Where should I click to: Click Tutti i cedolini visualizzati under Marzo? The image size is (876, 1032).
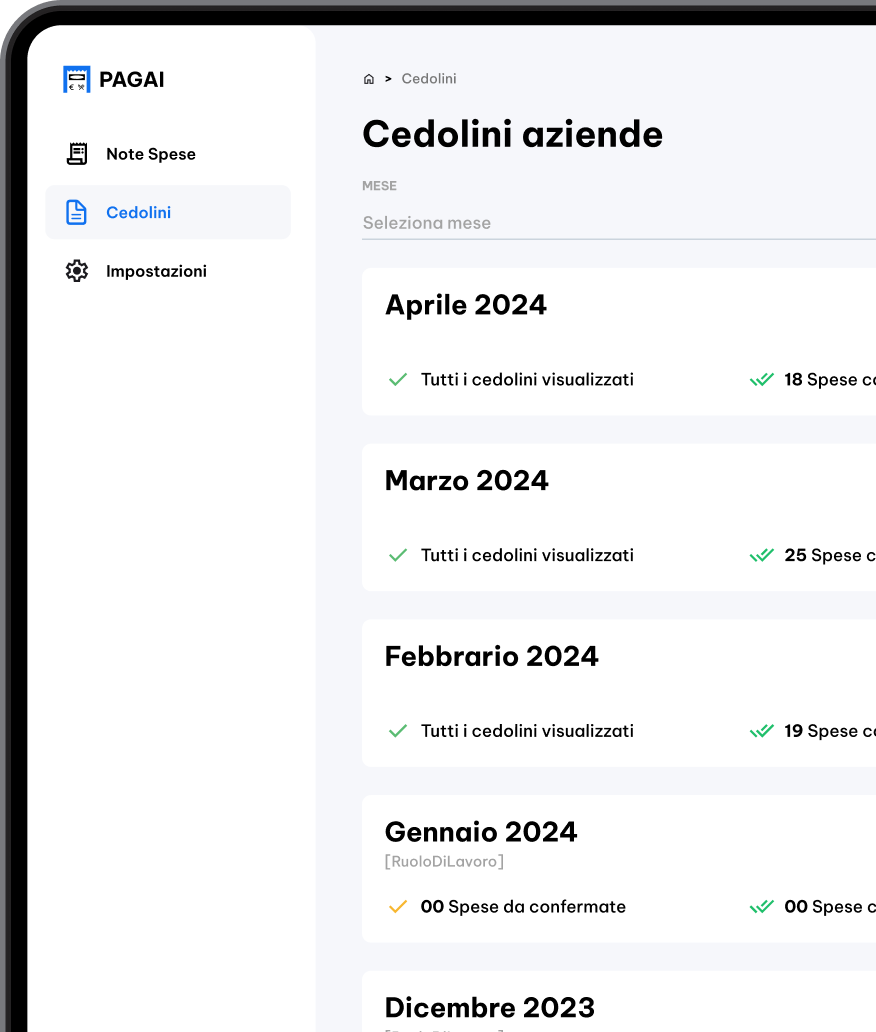(x=527, y=555)
